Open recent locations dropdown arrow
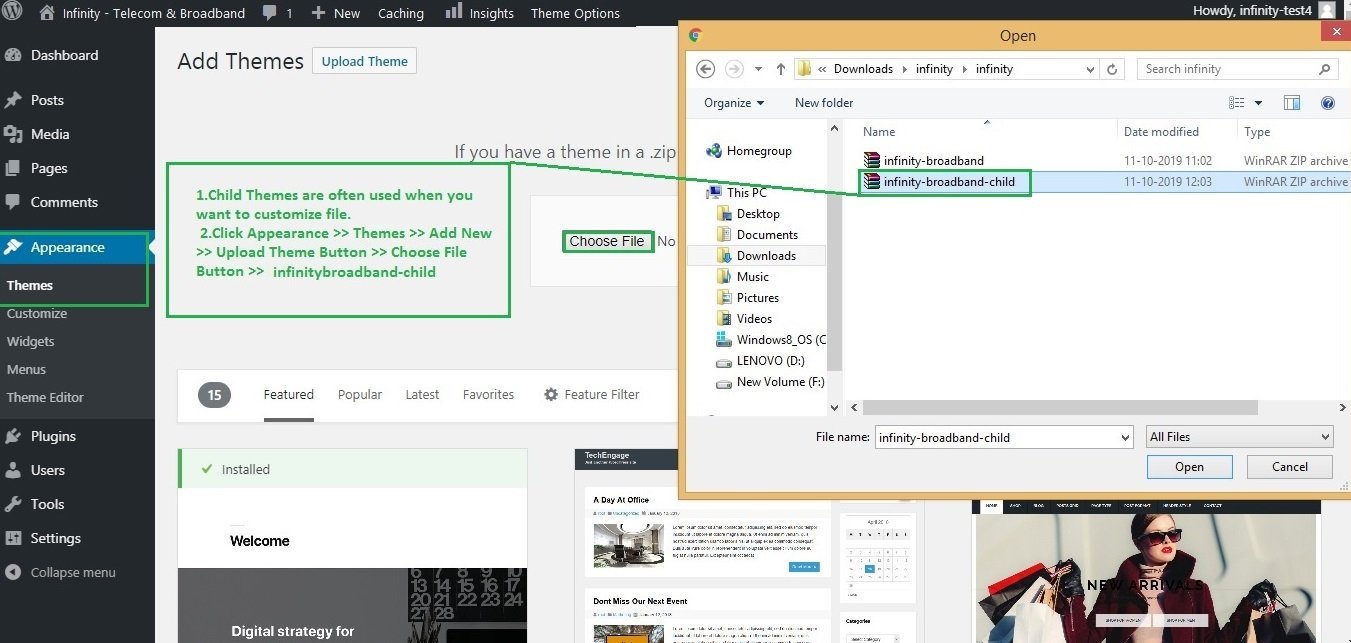This screenshot has width=1351, height=643. (759, 69)
